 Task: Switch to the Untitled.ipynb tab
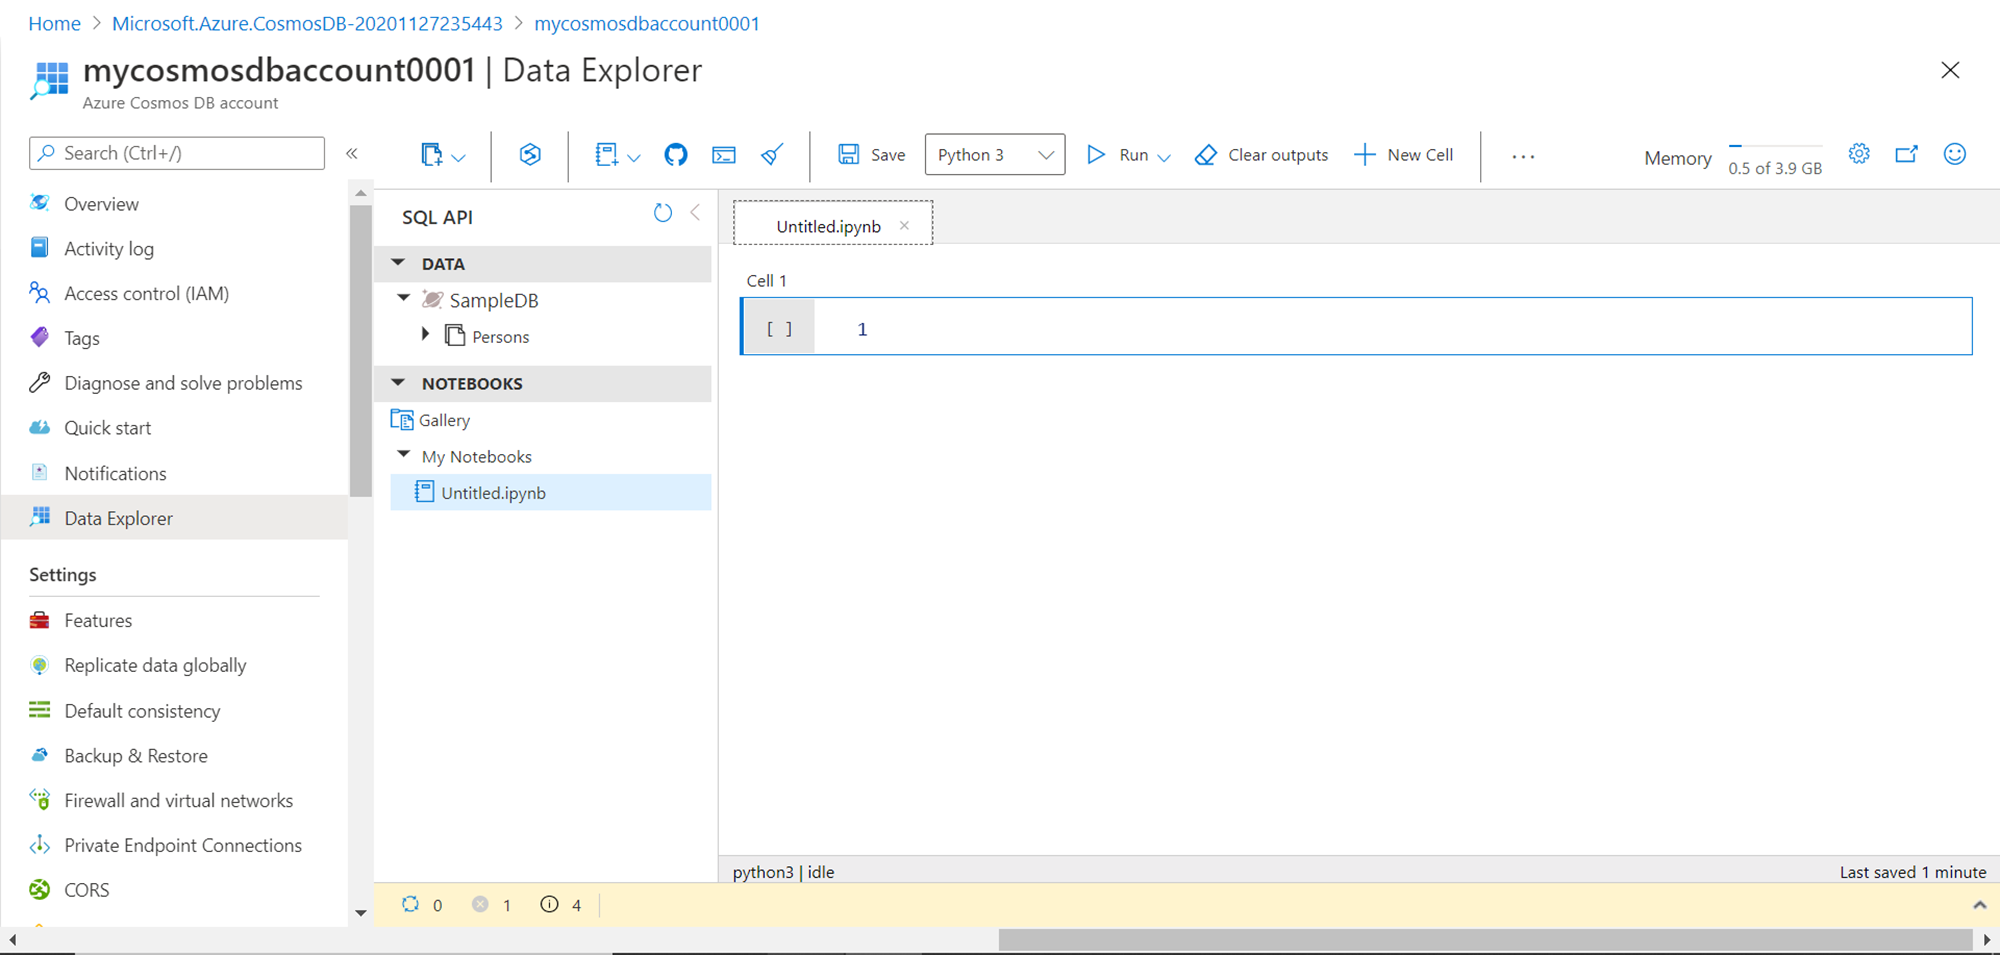click(x=828, y=226)
